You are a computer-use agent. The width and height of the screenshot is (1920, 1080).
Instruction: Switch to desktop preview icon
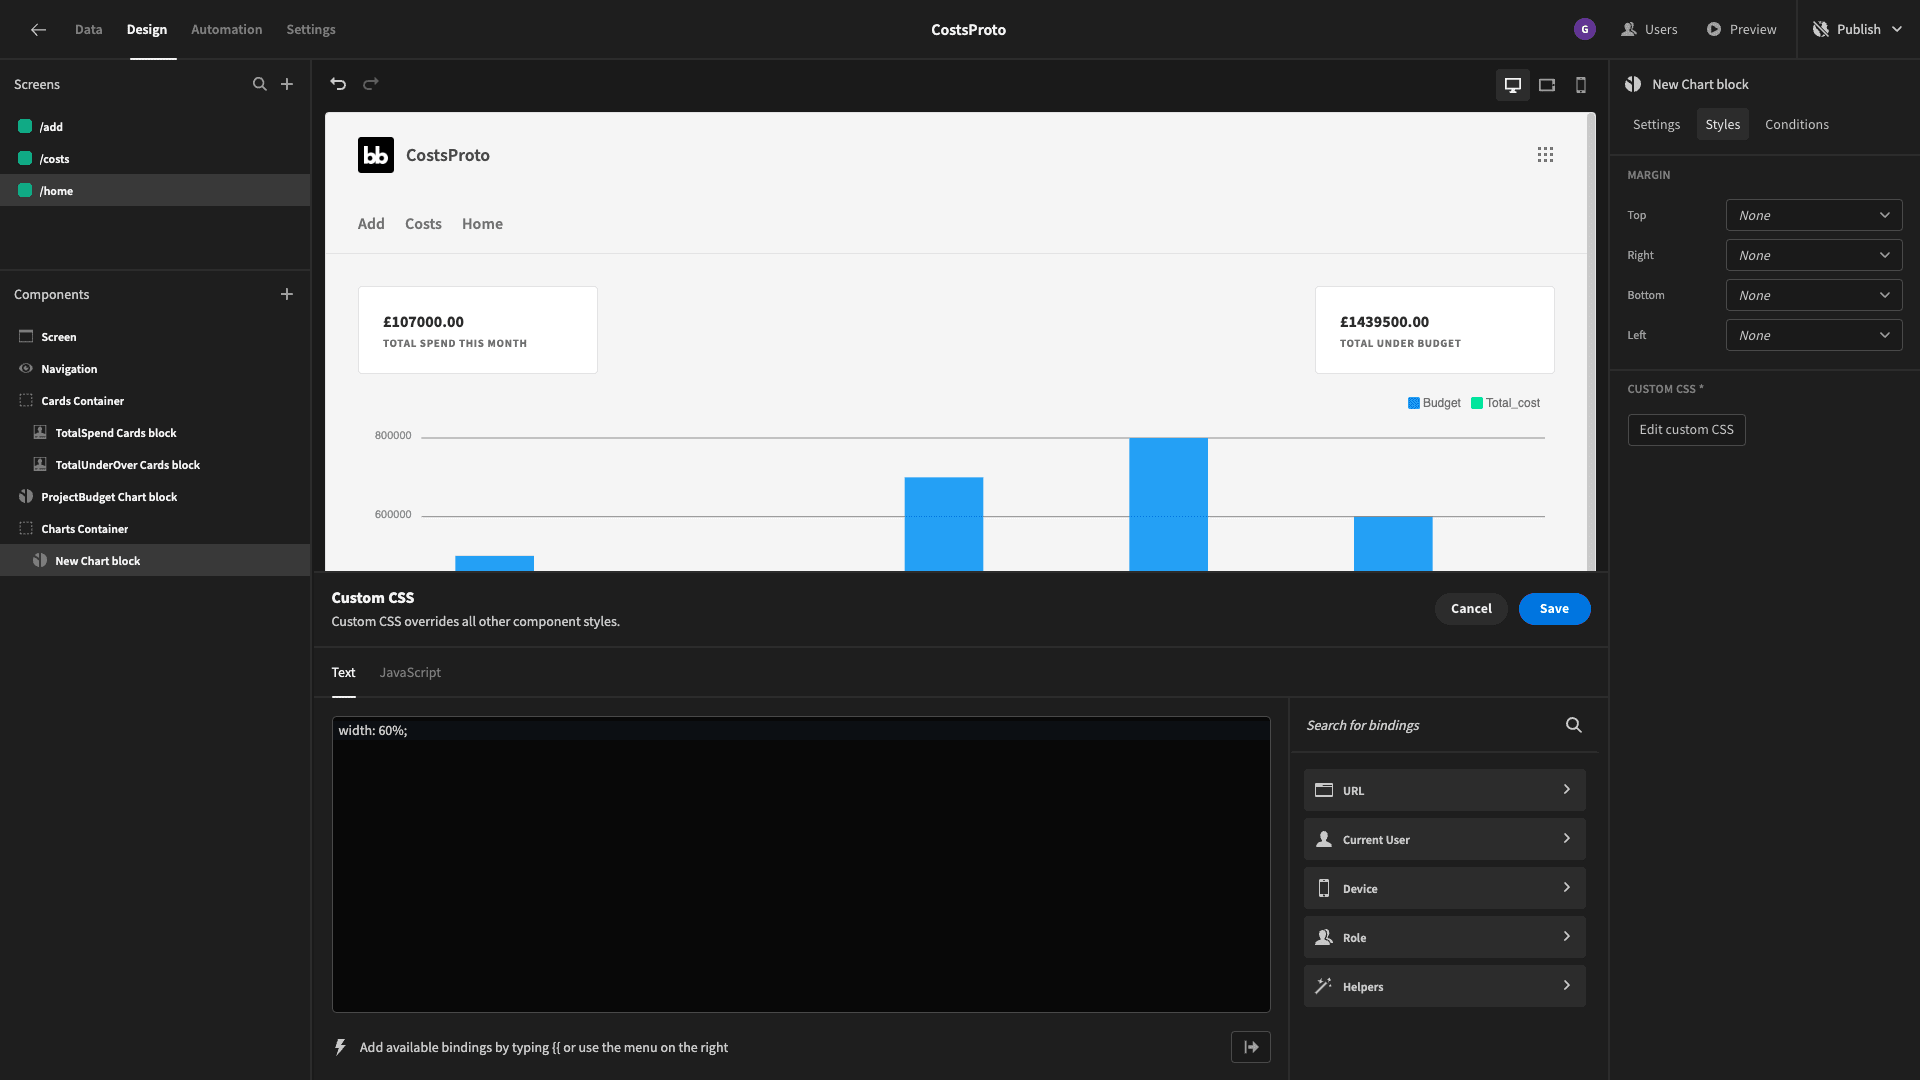tap(1513, 85)
